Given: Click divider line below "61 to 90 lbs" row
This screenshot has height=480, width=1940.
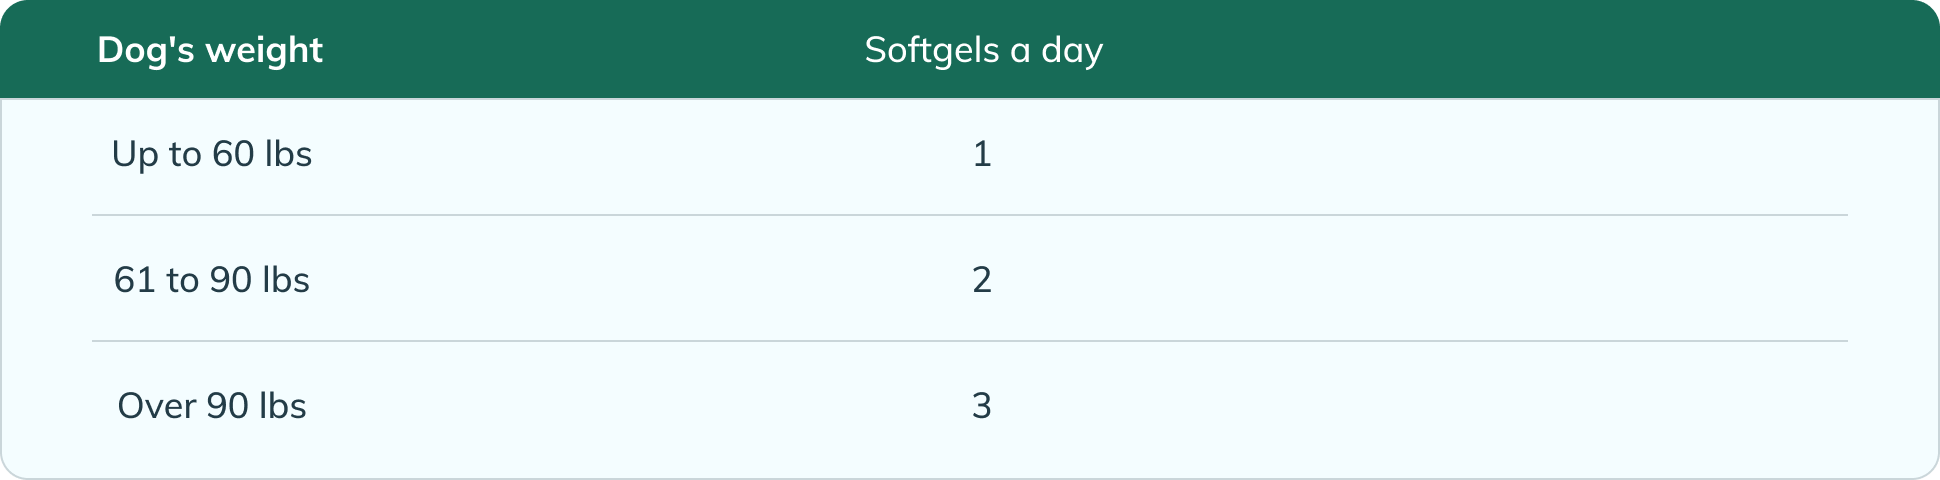Looking at the screenshot, I should tap(970, 341).
